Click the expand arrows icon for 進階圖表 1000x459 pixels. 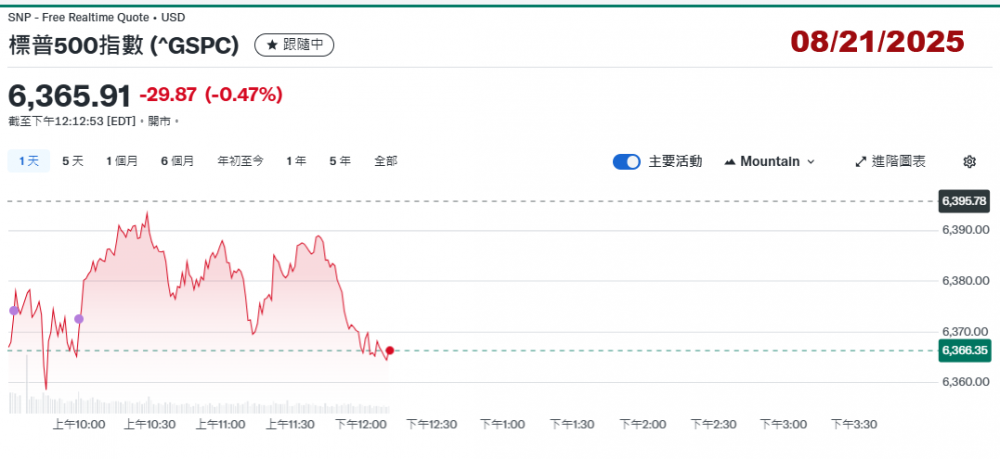861,161
